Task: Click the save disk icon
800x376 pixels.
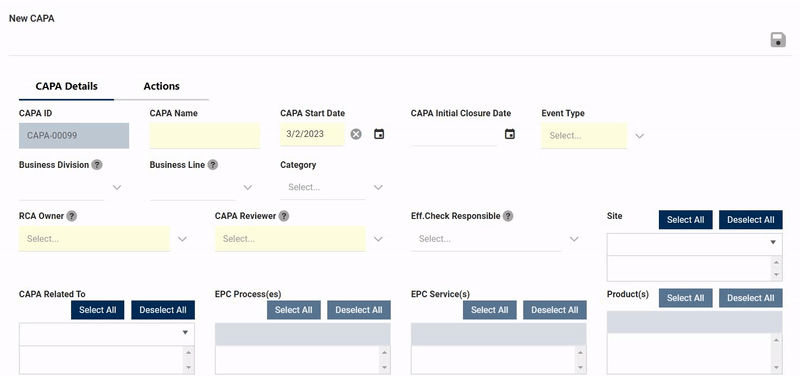Action: click(778, 40)
